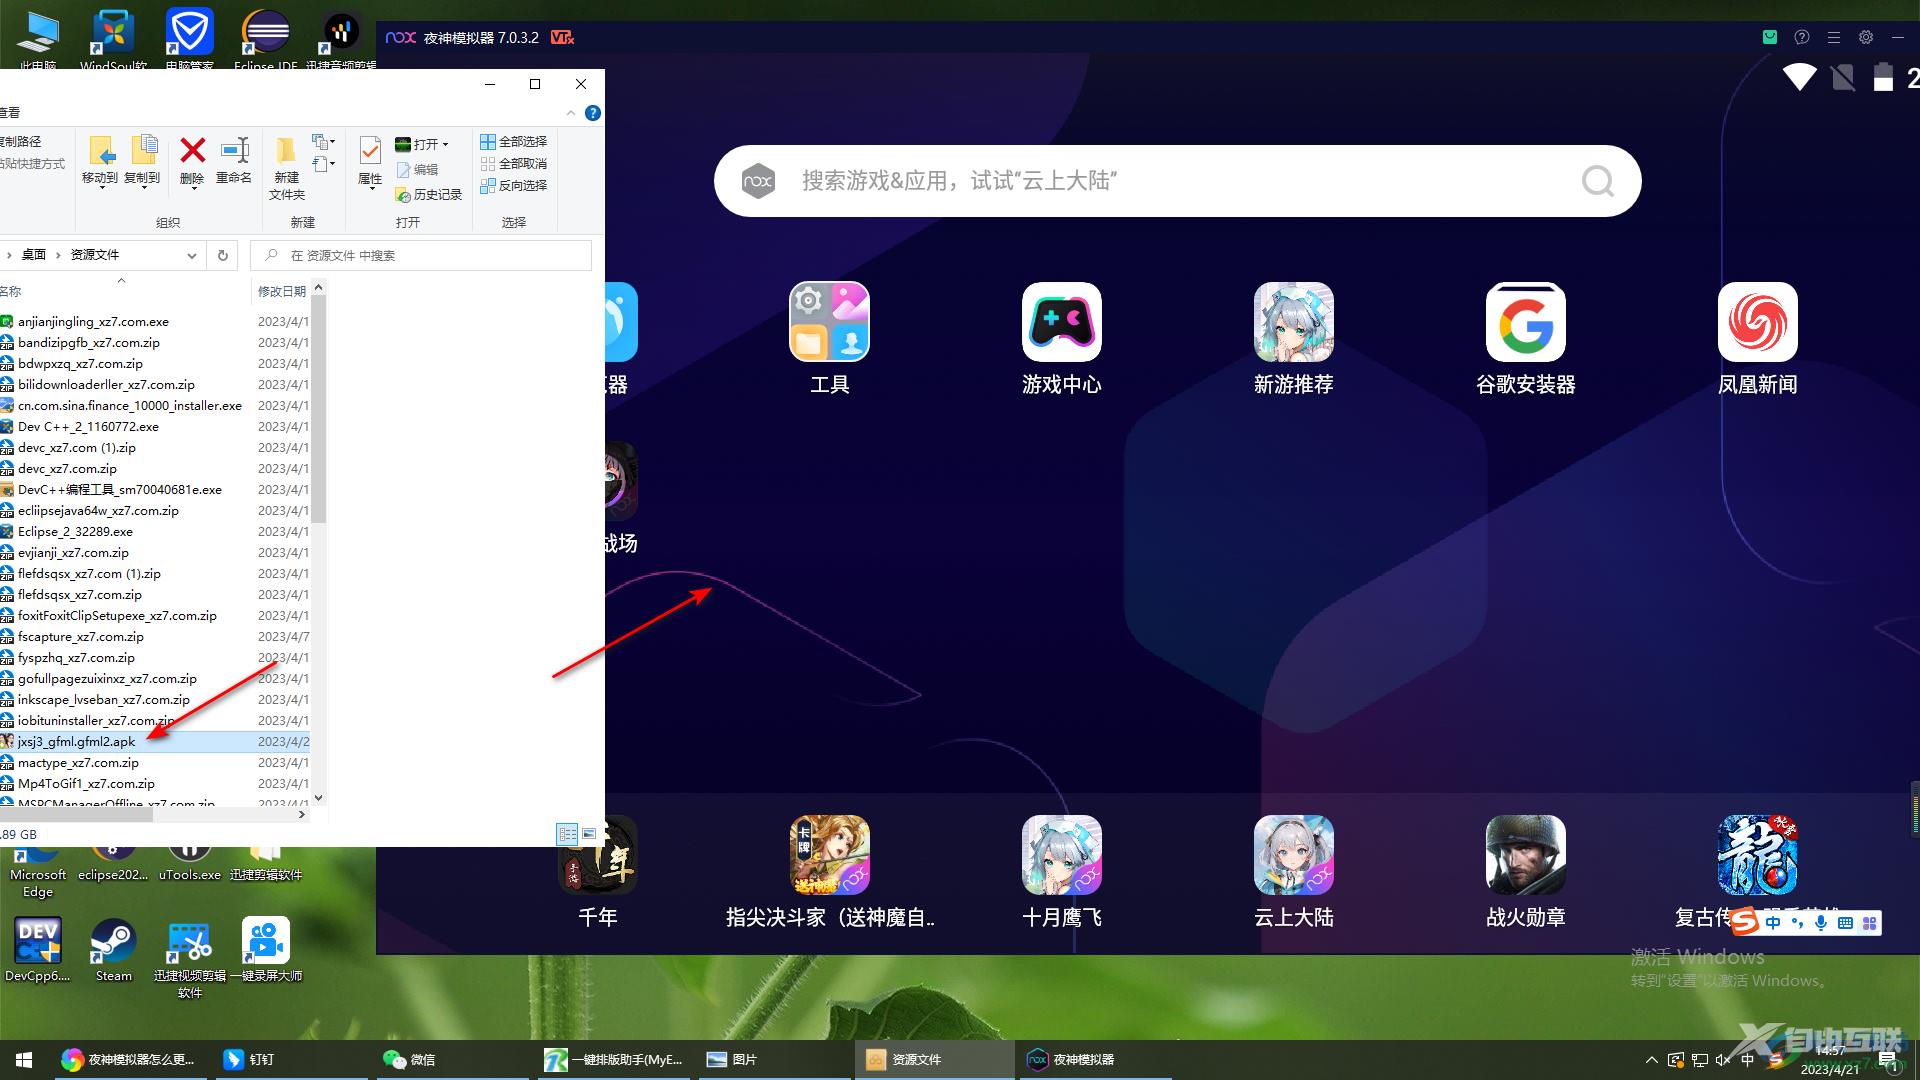The width and height of the screenshot is (1920, 1080).
Task: Toggle Sogou 中 Chinese/English mode
Action: pos(1773,923)
